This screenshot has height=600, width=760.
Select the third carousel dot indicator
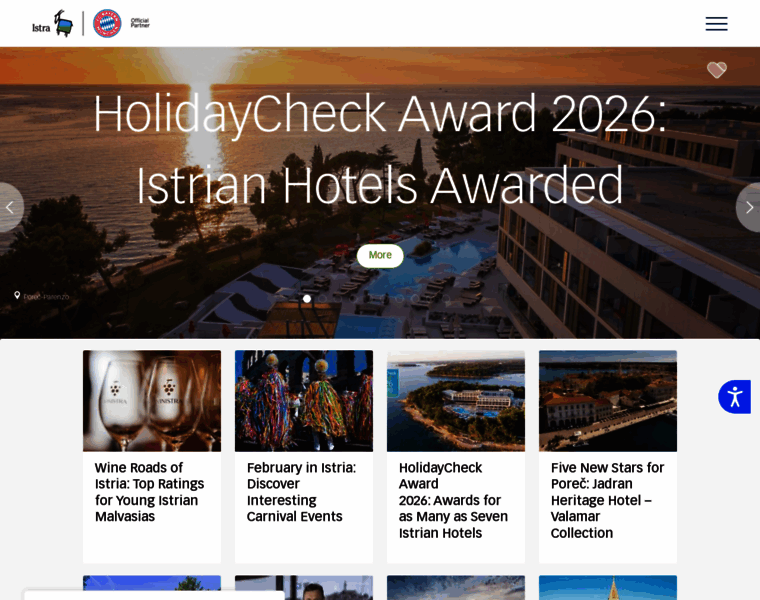[x=338, y=299]
